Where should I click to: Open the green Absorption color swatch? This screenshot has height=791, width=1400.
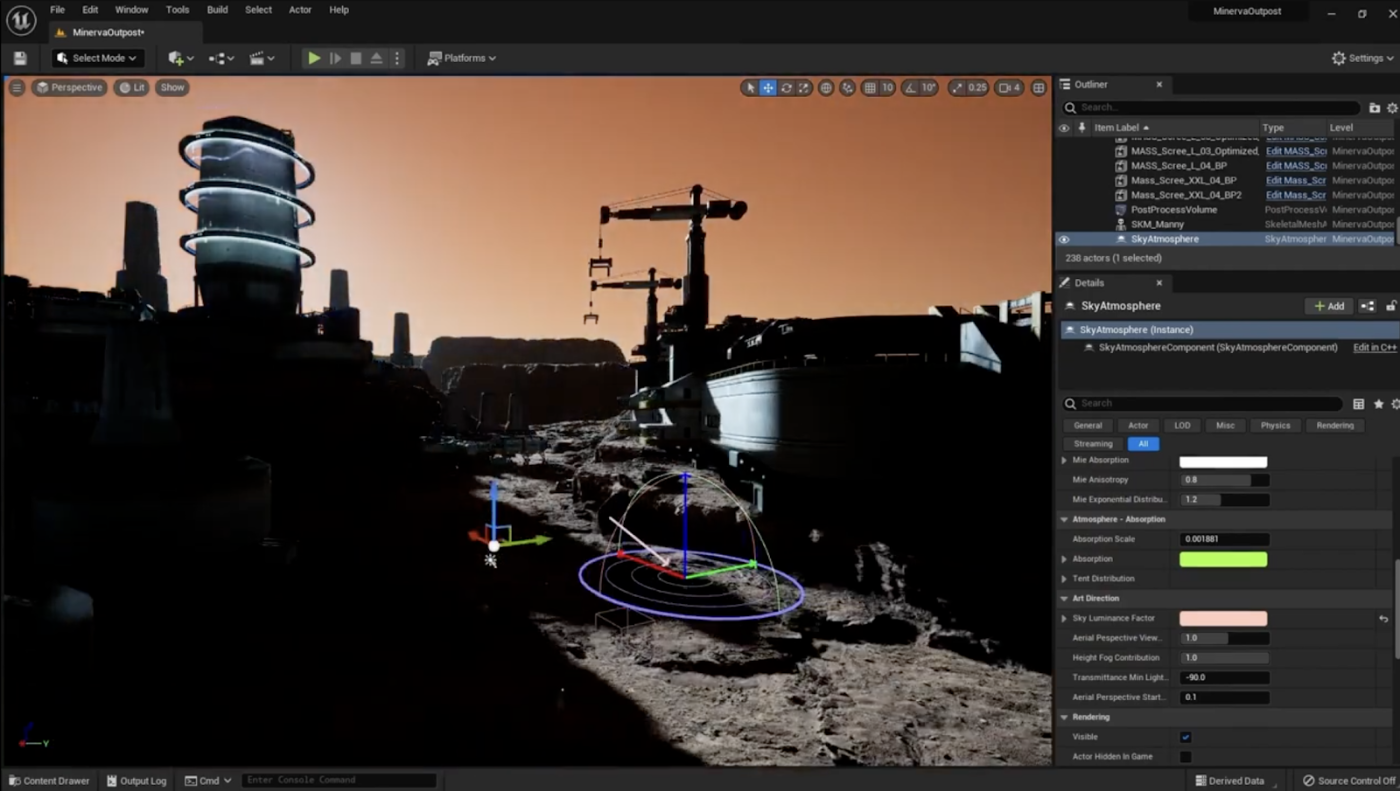1223,559
